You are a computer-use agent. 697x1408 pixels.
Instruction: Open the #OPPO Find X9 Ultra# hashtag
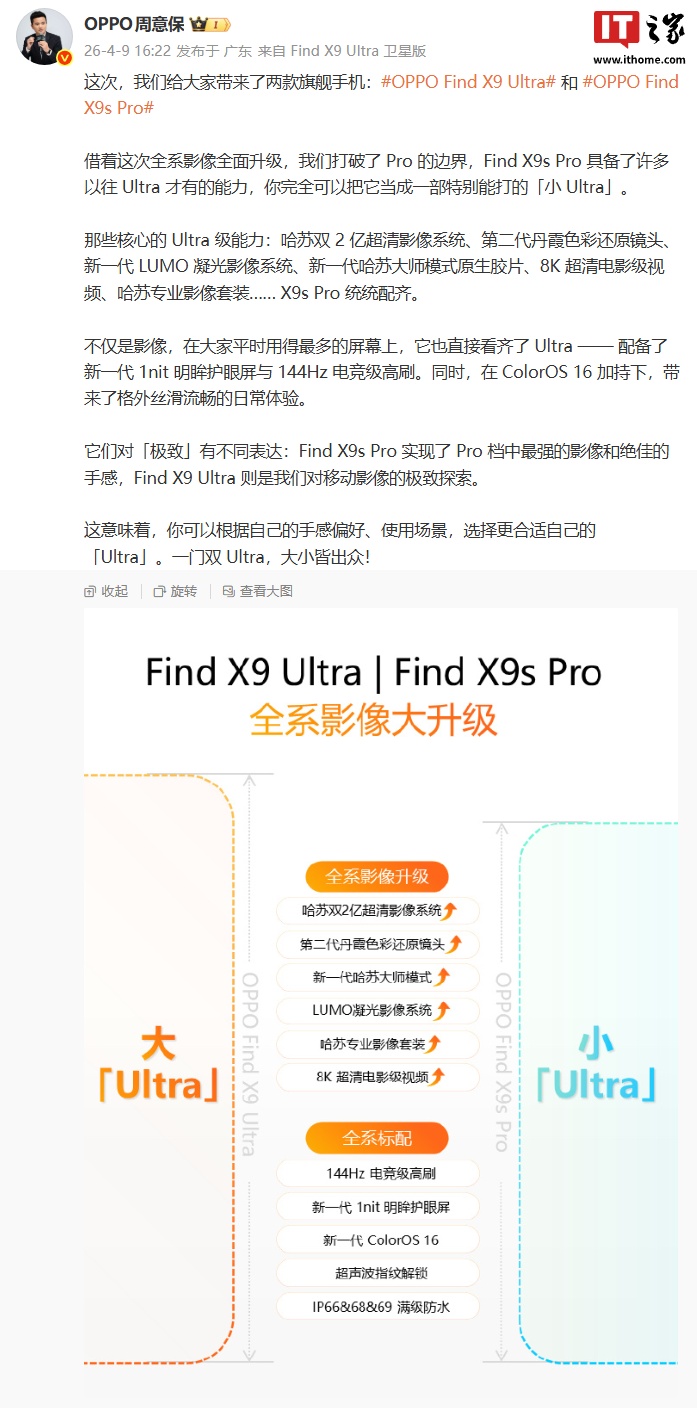tap(468, 82)
